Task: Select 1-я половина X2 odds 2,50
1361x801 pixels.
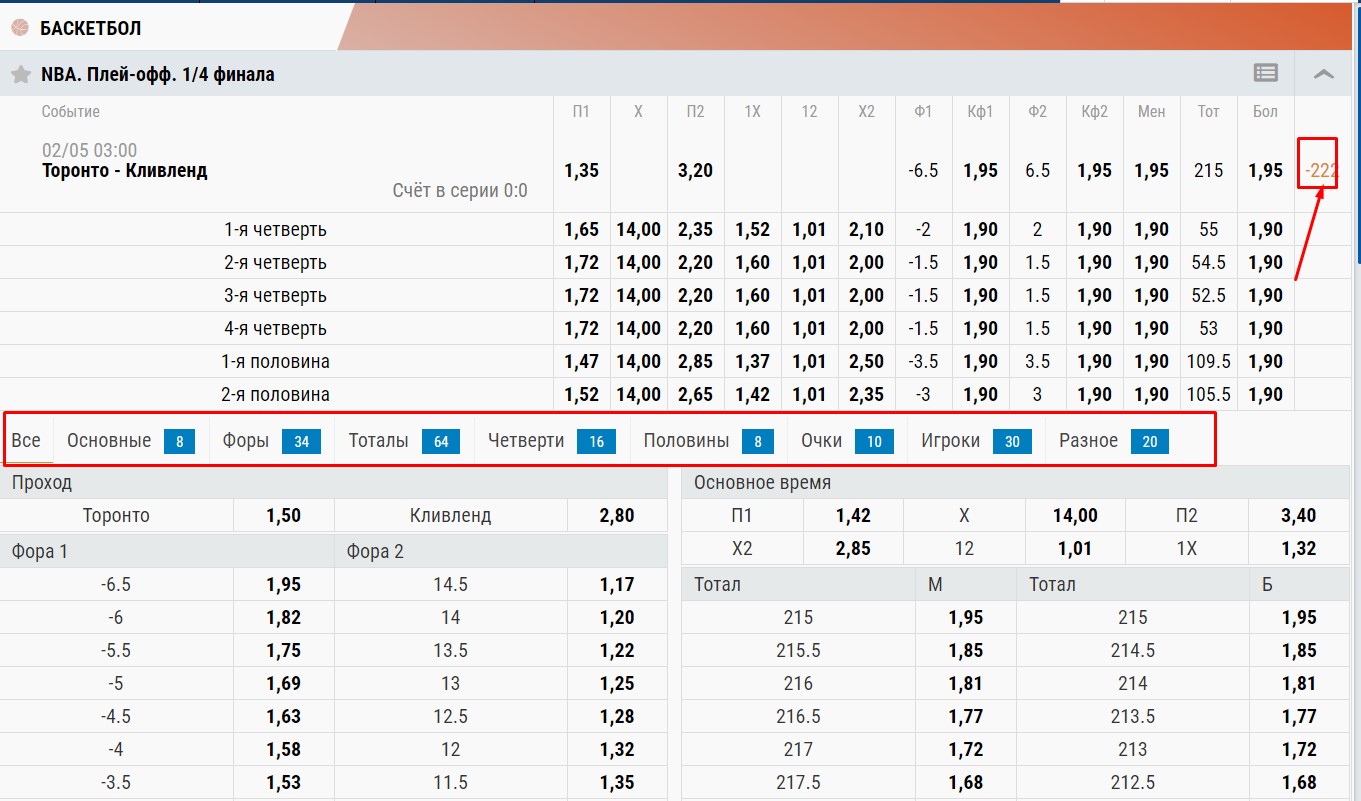Action: pos(866,362)
